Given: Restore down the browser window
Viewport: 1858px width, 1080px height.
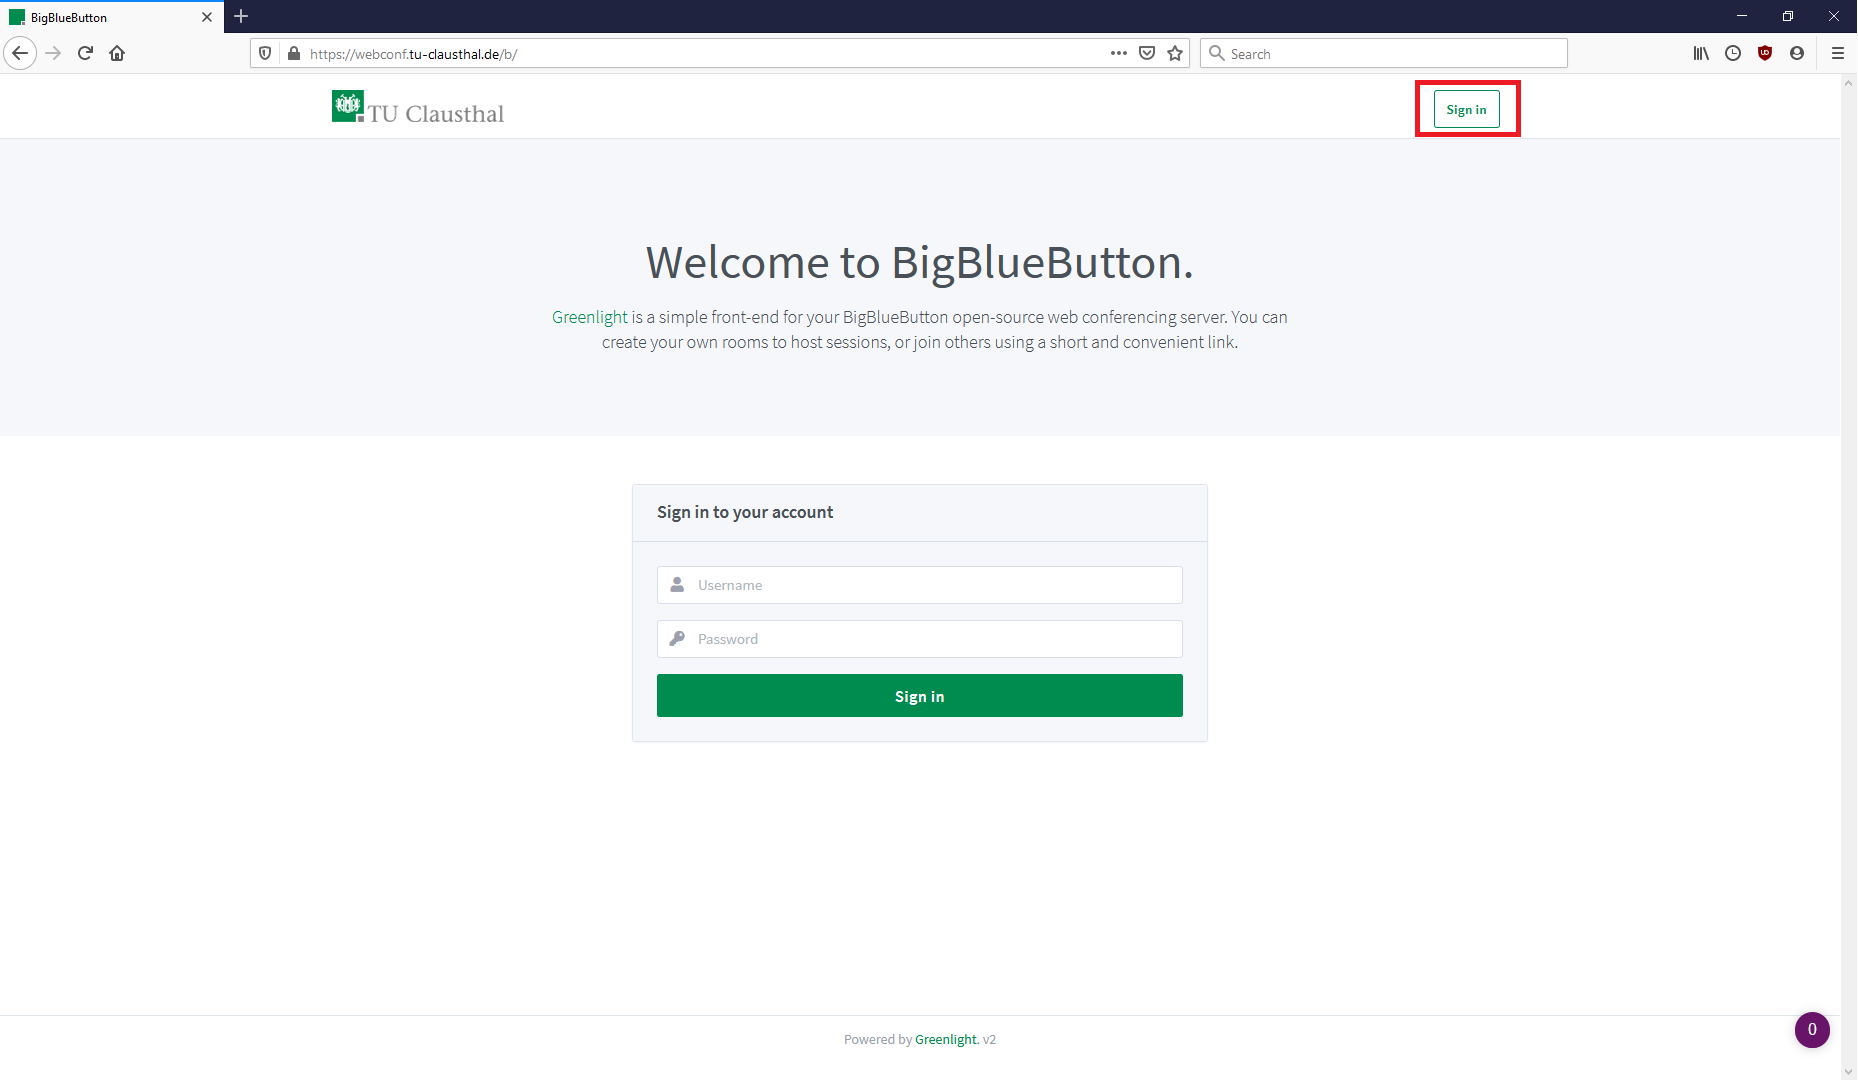Looking at the screenshot, I should [1788, 16].
